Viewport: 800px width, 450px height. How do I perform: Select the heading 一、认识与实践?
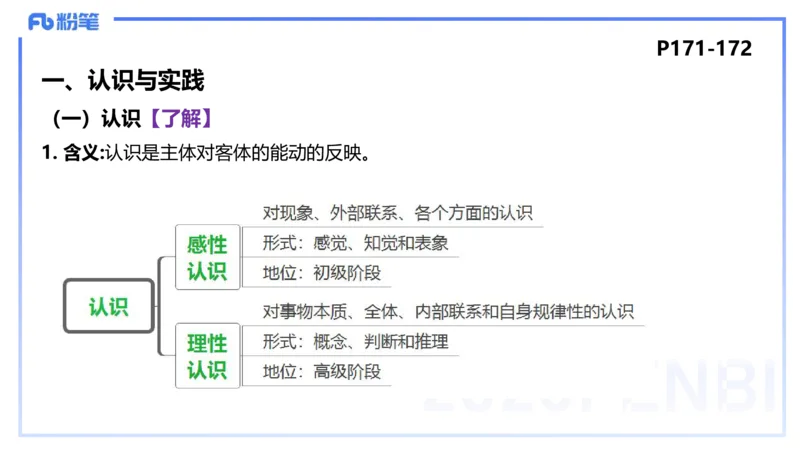[123, 80]
